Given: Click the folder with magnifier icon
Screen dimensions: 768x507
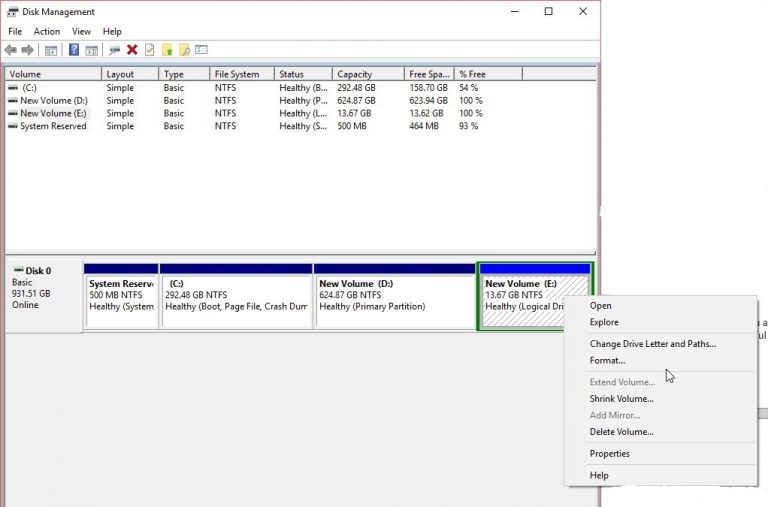Looking at the screenshot, I should click(x=184, y=50).
